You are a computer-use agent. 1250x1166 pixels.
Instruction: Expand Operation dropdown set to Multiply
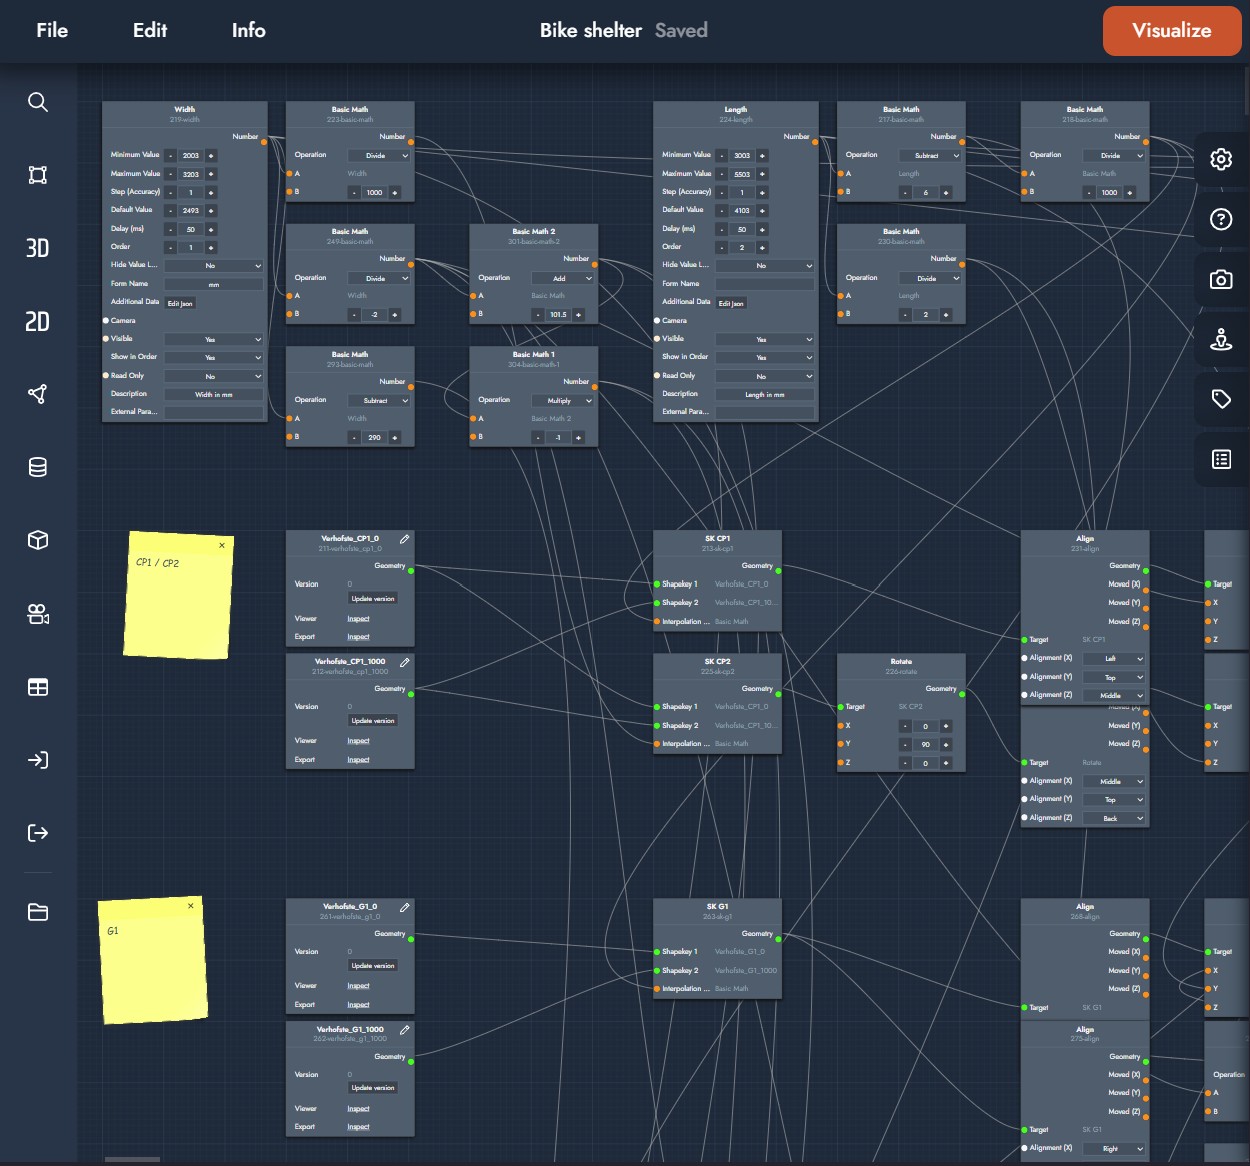click(563, 401)
